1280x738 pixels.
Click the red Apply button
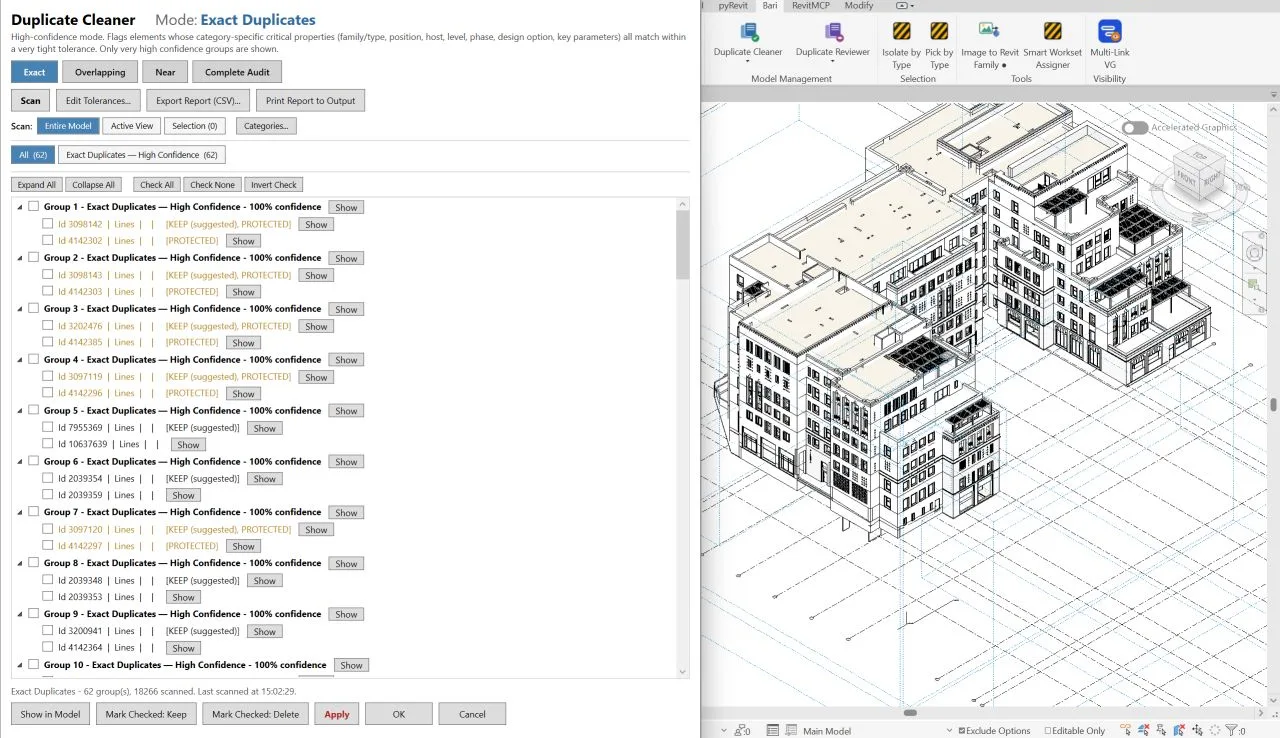[337, 714]
